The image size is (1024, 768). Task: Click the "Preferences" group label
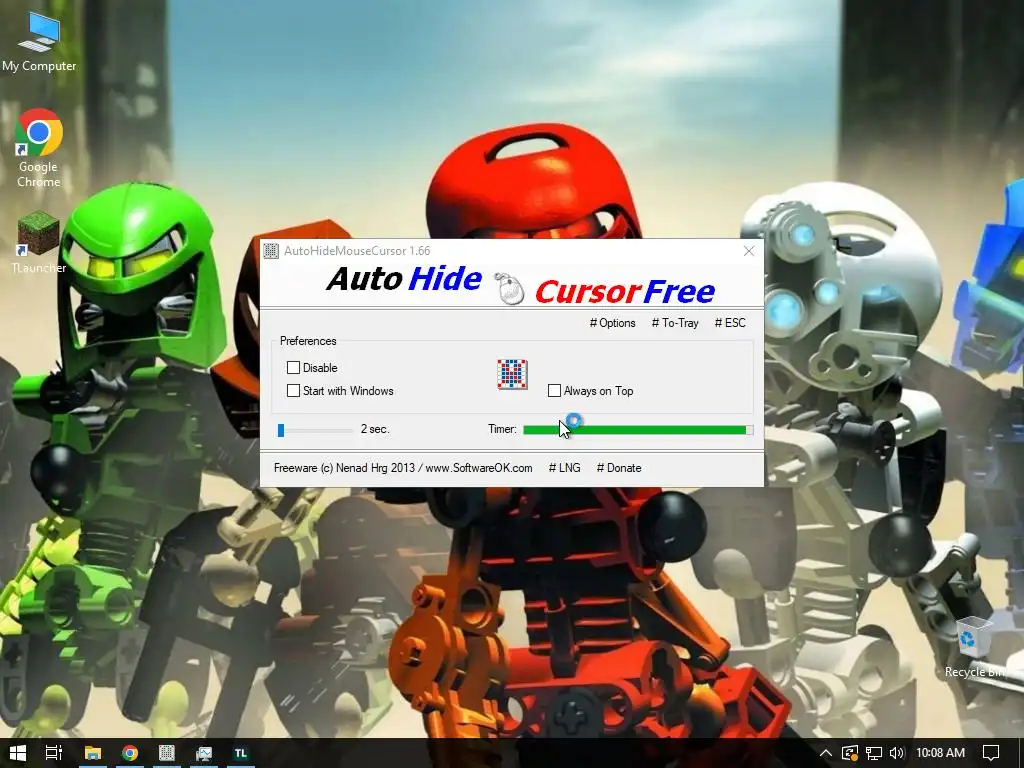tap(308, 341)
